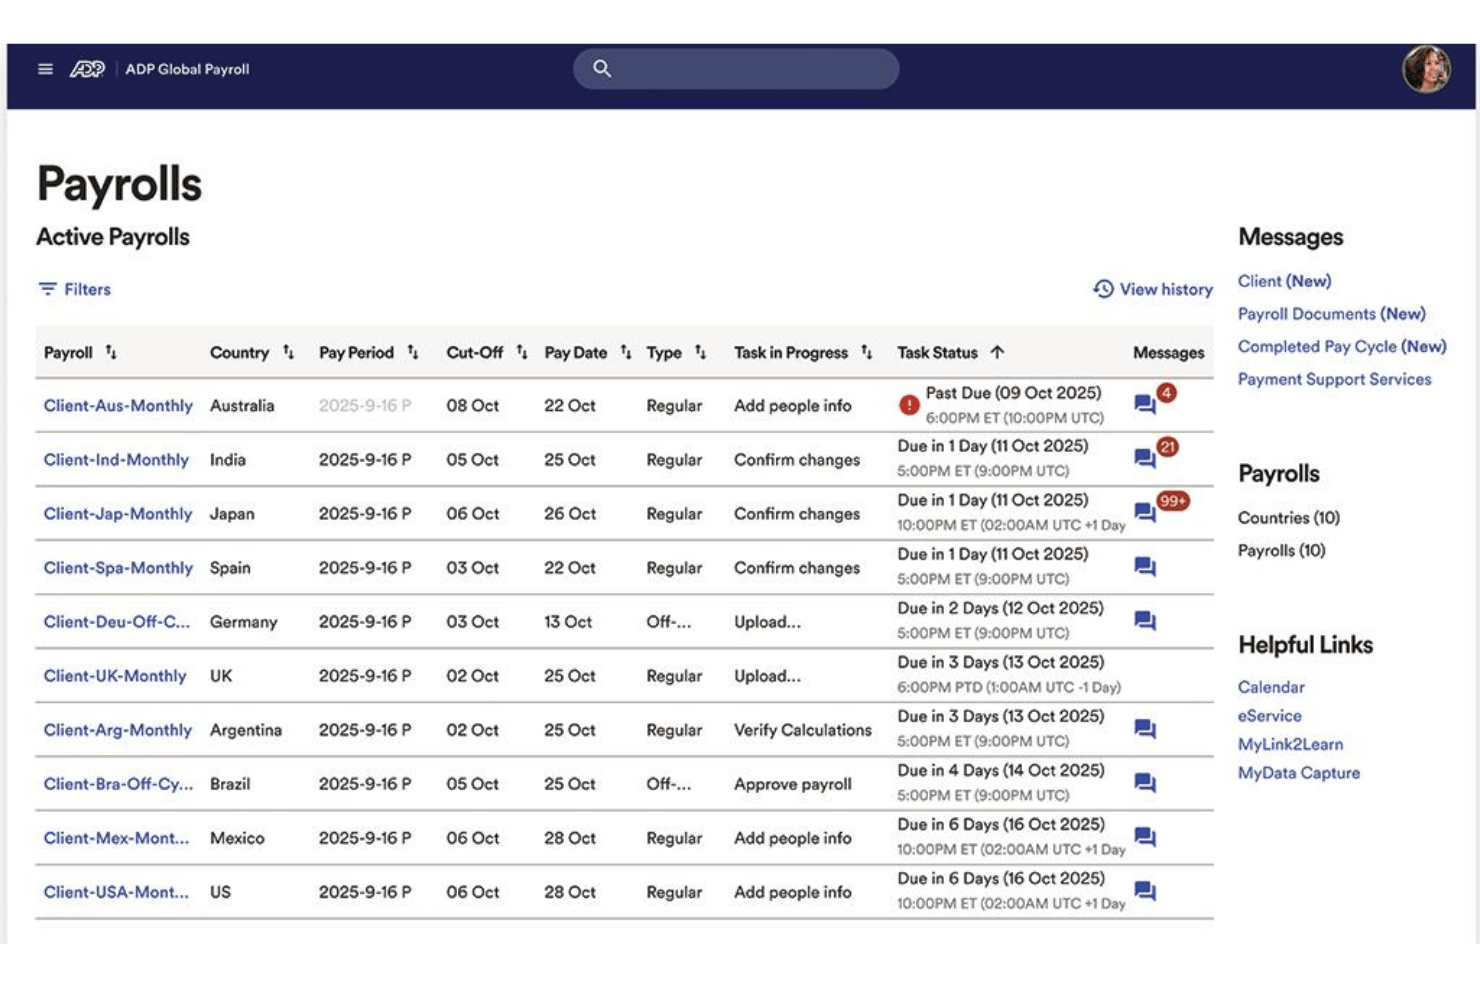This screenshot has height=987, width=1480.
Task: Select the 'Past Due (09 Oct 2025)' status
Action: pyautogui.click(x=1013, y=393)
